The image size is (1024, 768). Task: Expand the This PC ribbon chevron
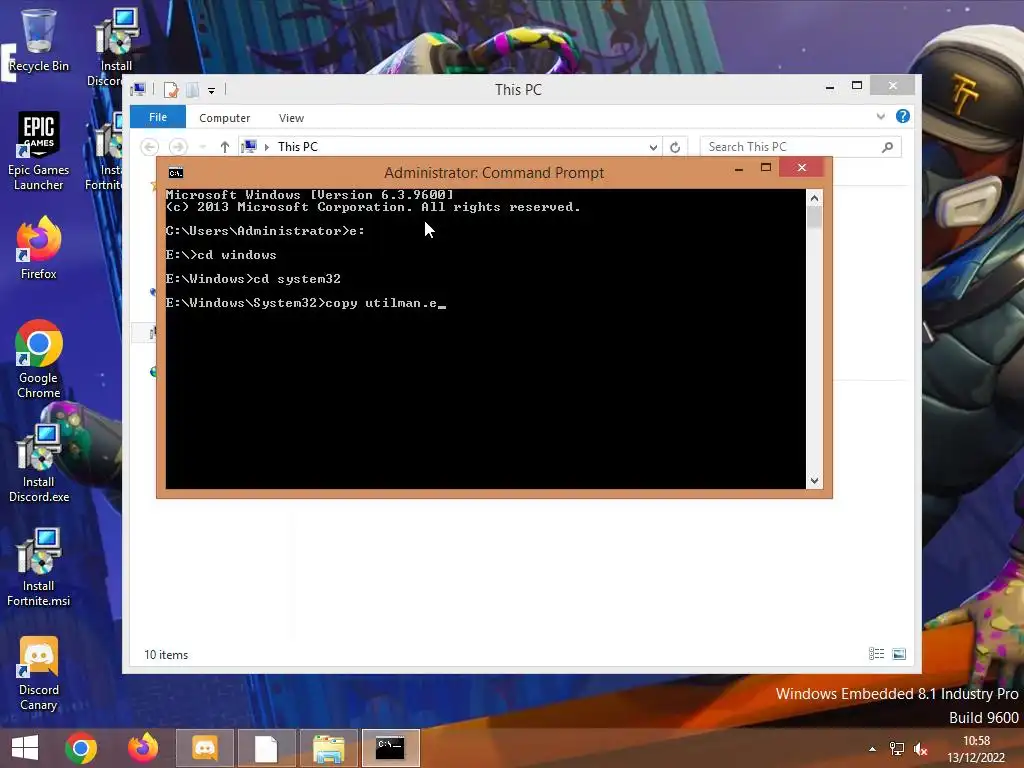(881, 117)
